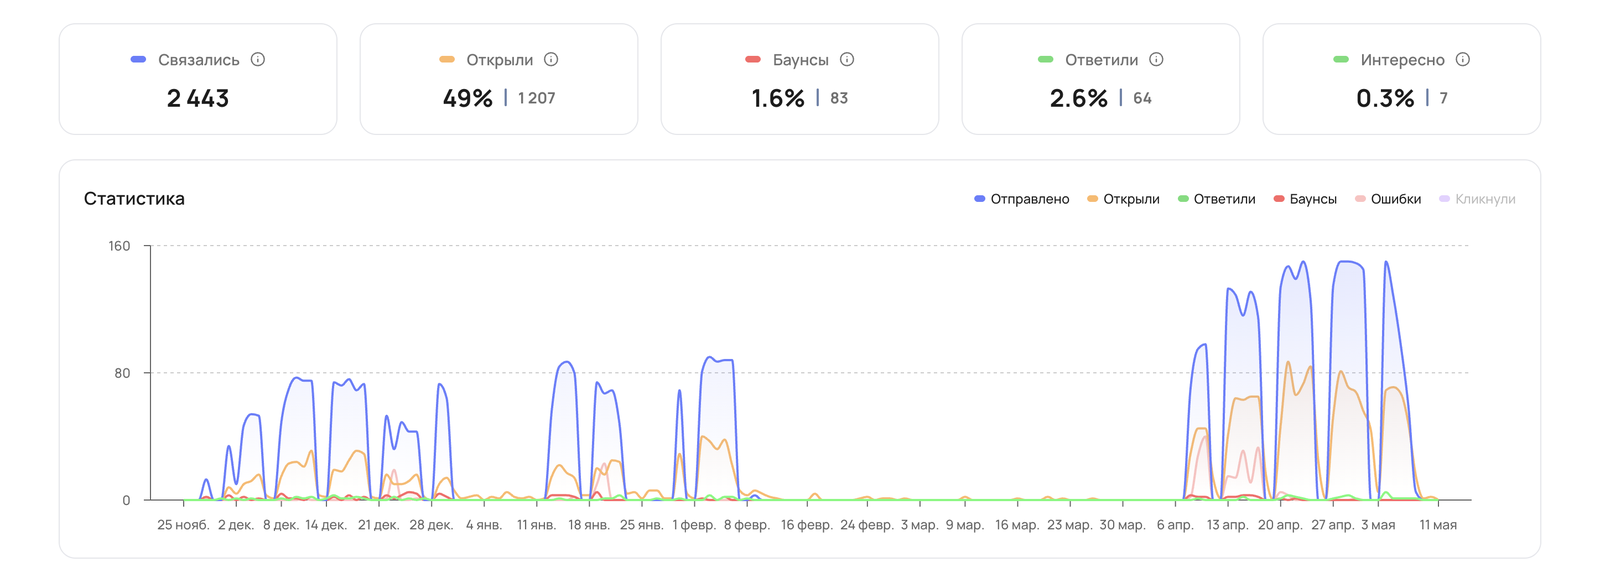This screenshot has height=583, width=1600.
Task: Toggle Баунсы series in legend
Action: pyautogui.click(x=1305, y=199)
